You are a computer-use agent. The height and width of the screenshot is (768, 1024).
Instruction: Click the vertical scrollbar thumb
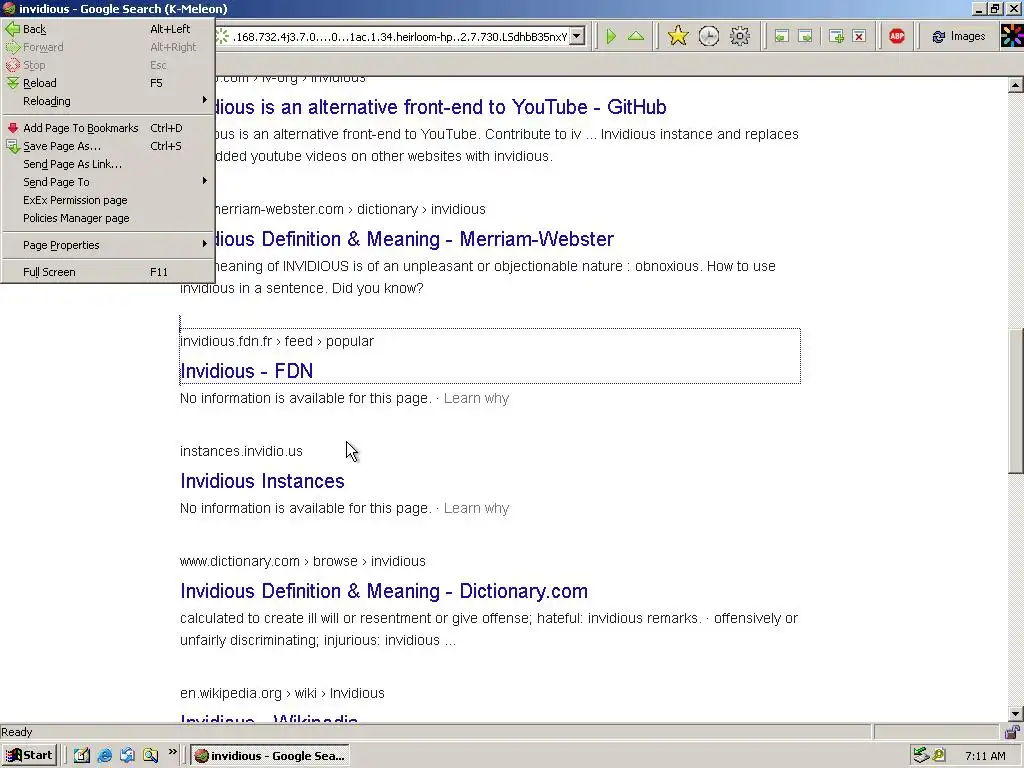tap(1016, 400)
